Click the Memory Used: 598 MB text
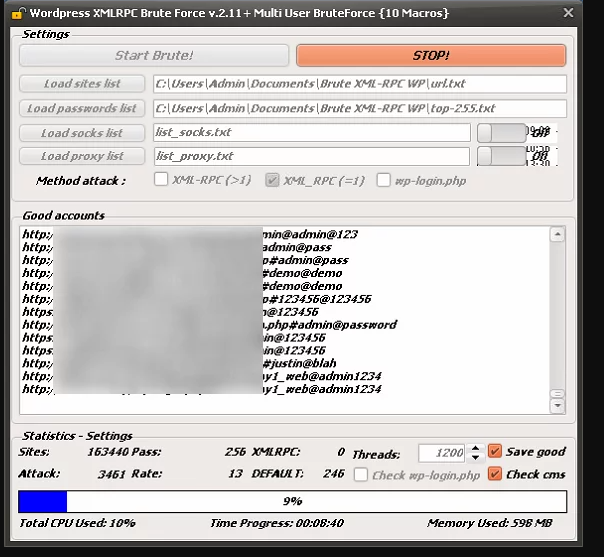Image resolution: width=604 pixels, height=557 pixels. coord(490,523)
